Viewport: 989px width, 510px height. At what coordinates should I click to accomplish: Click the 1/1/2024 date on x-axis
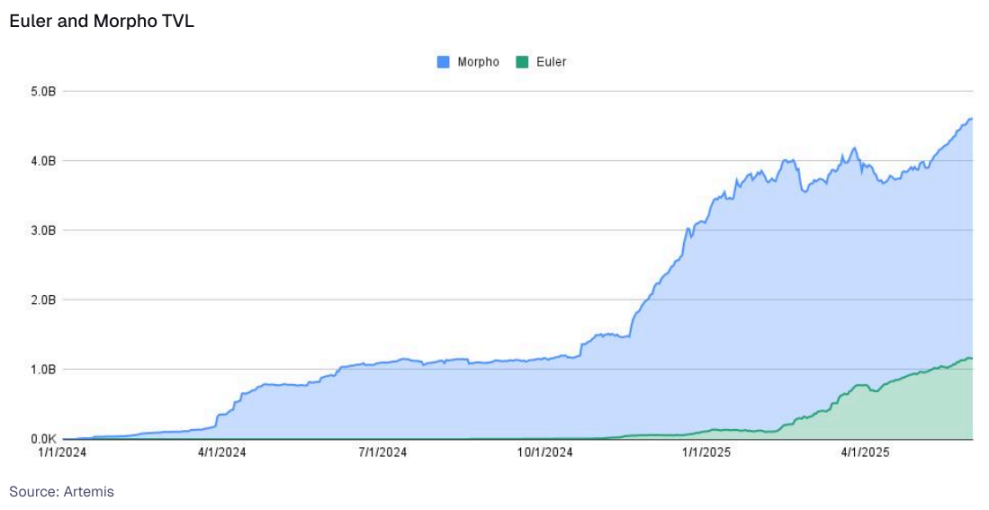(62, 453)
